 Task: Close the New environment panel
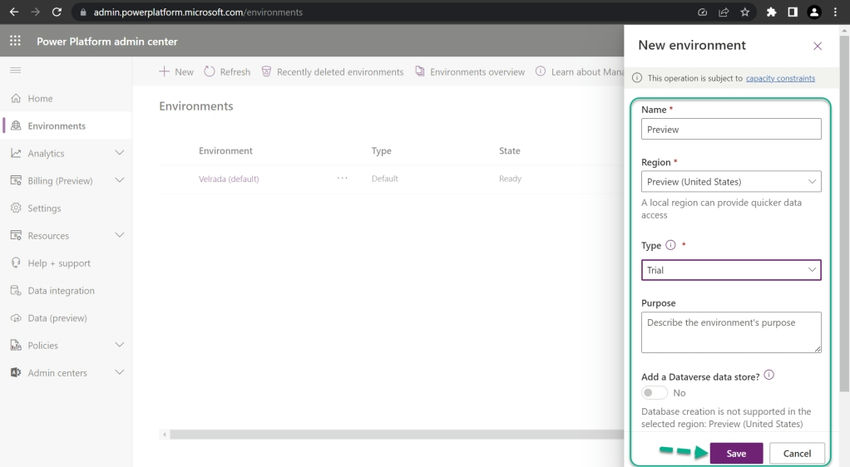pyautogui.click(x=817, y=46)
